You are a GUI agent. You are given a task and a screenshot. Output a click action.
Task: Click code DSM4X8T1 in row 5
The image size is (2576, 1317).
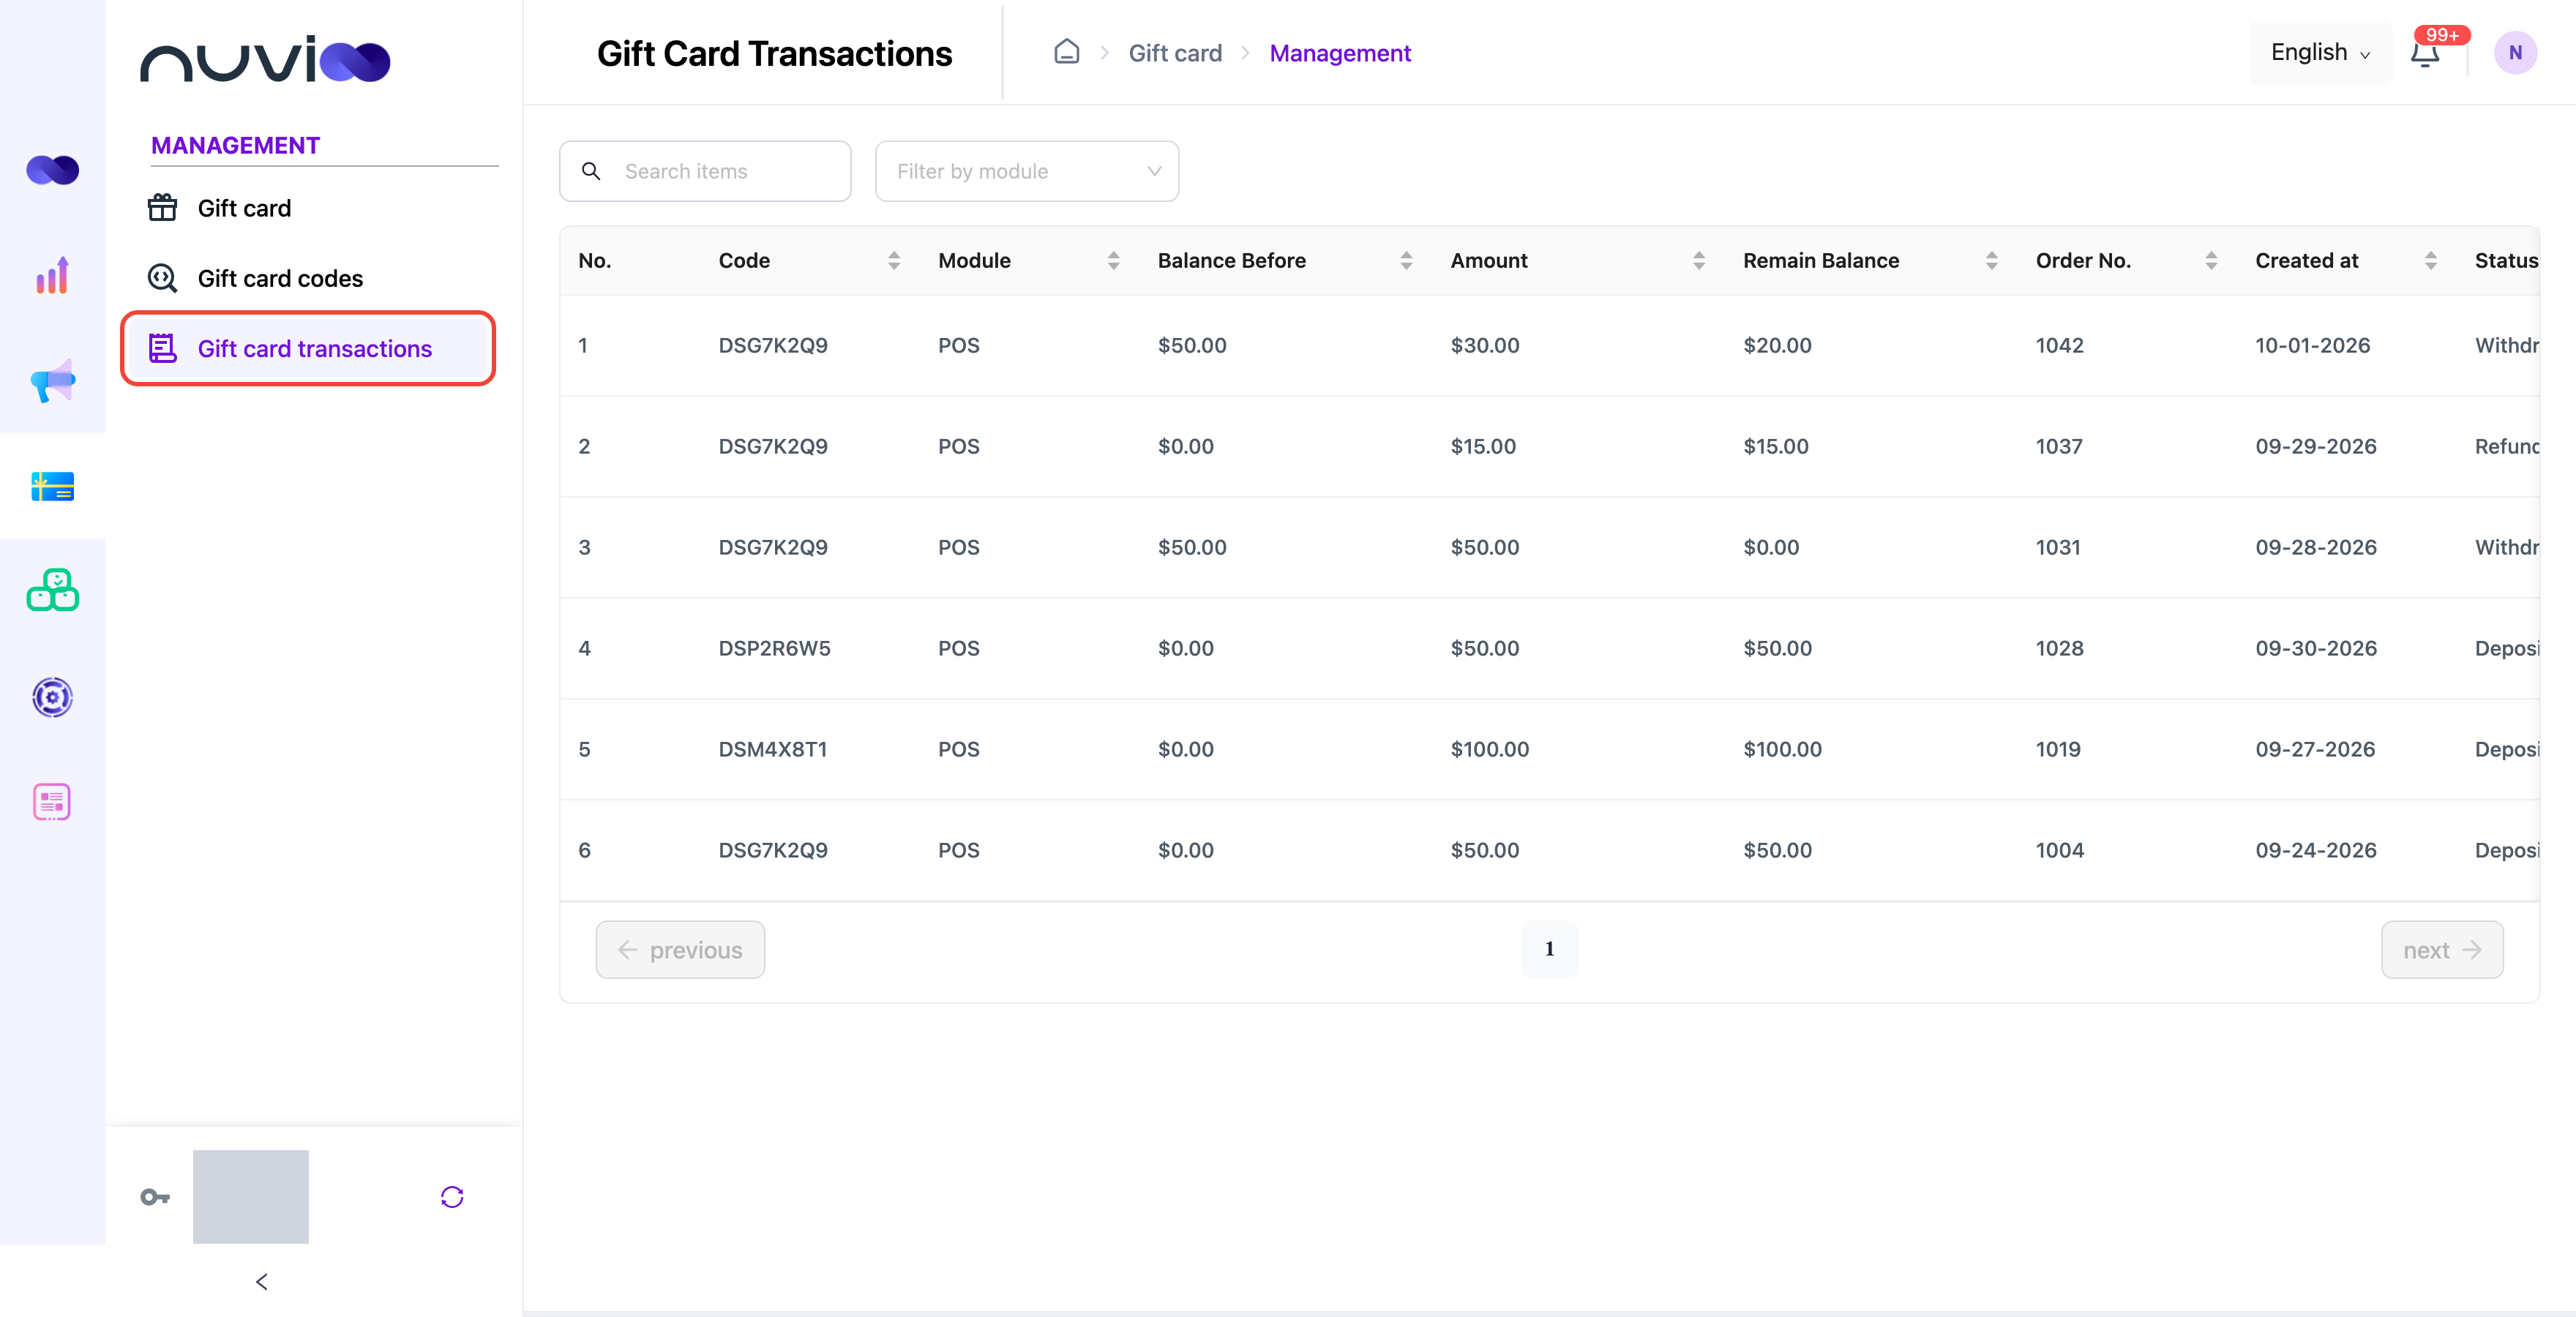772,749
